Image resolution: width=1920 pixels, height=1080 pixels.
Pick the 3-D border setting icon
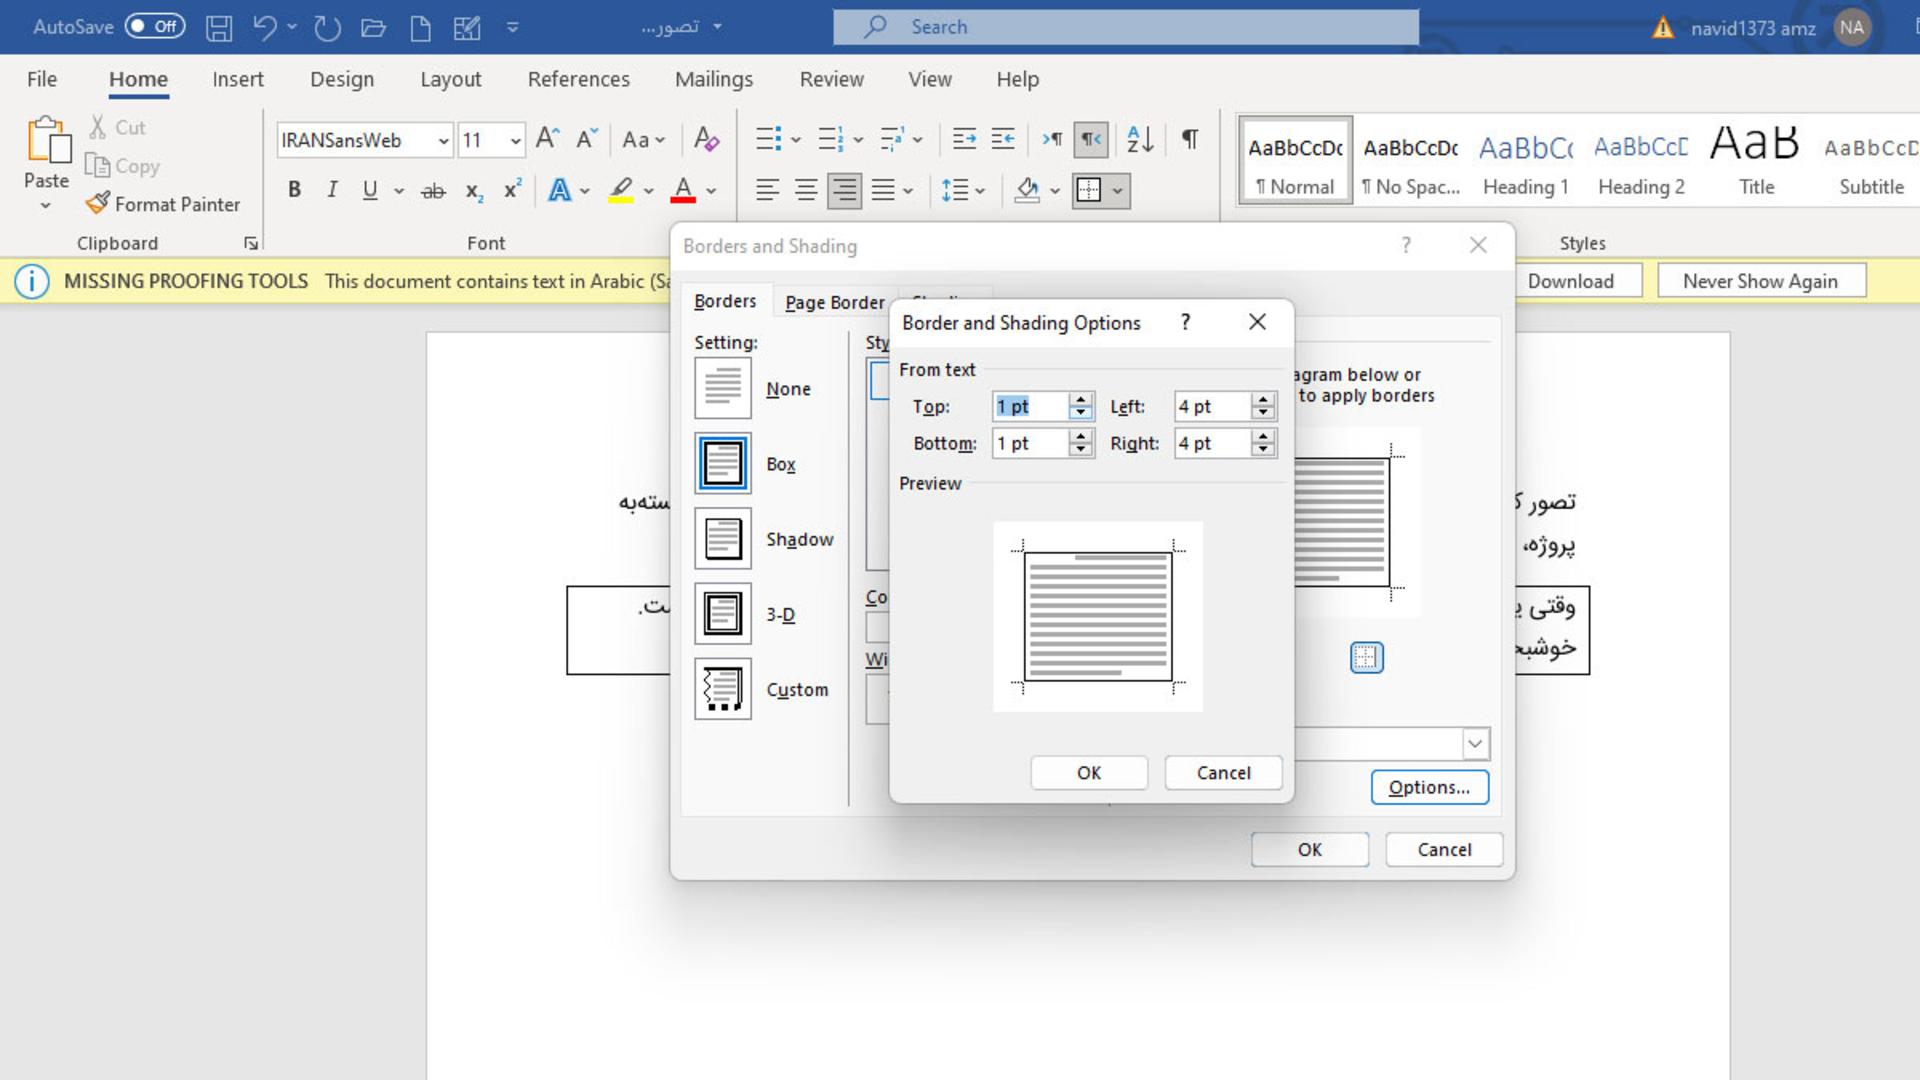pyautogui.click(x=723, y=613)
